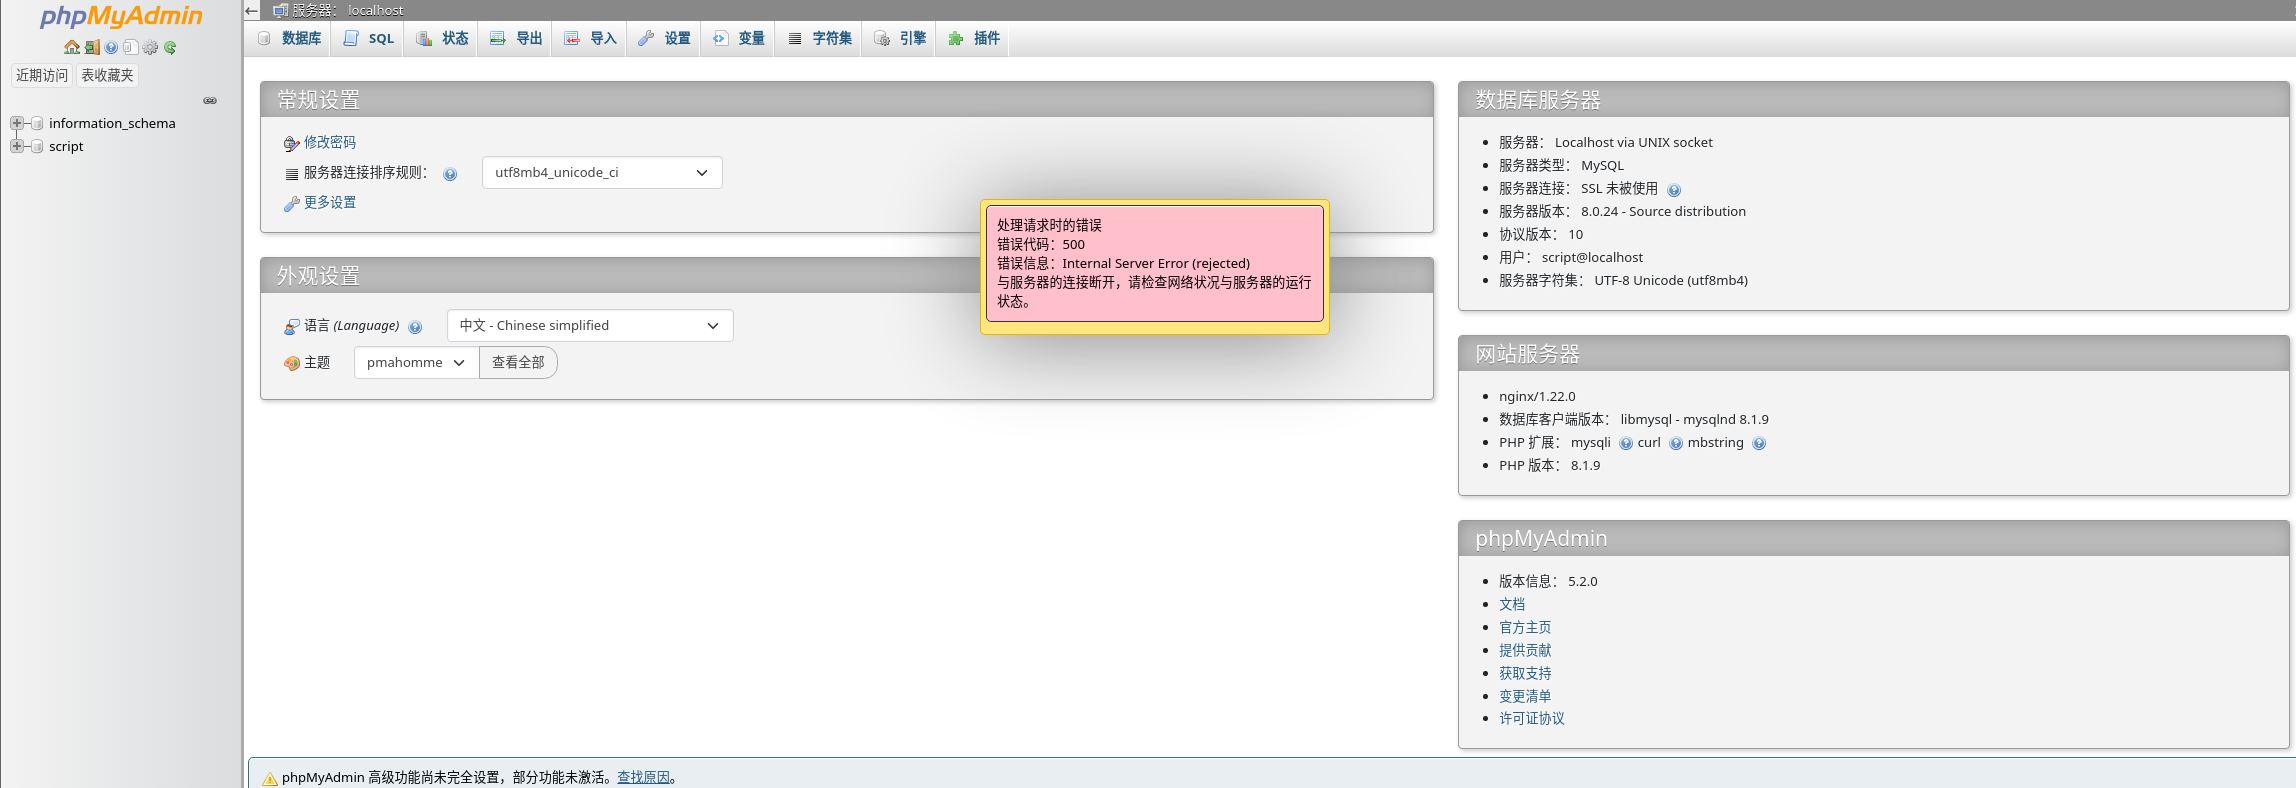This screenshot has height=788, width=2296.
Task: Reload the navigation panel with green arrow
Action: 170,47
